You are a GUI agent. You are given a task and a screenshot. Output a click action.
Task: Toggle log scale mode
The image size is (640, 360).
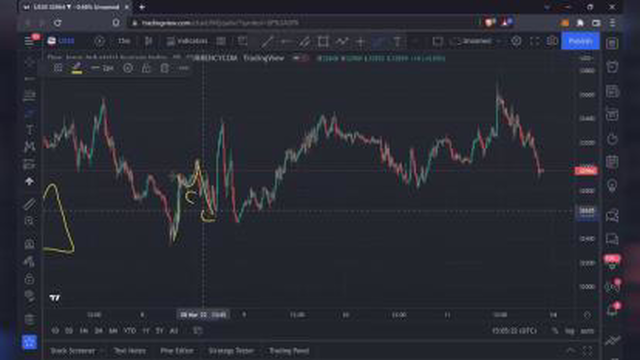click(569, 331)
